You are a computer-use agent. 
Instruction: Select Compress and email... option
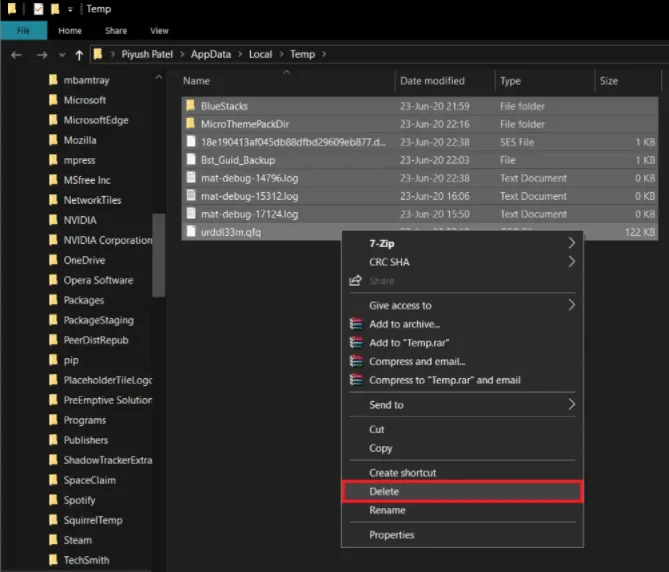coord(462,361)
